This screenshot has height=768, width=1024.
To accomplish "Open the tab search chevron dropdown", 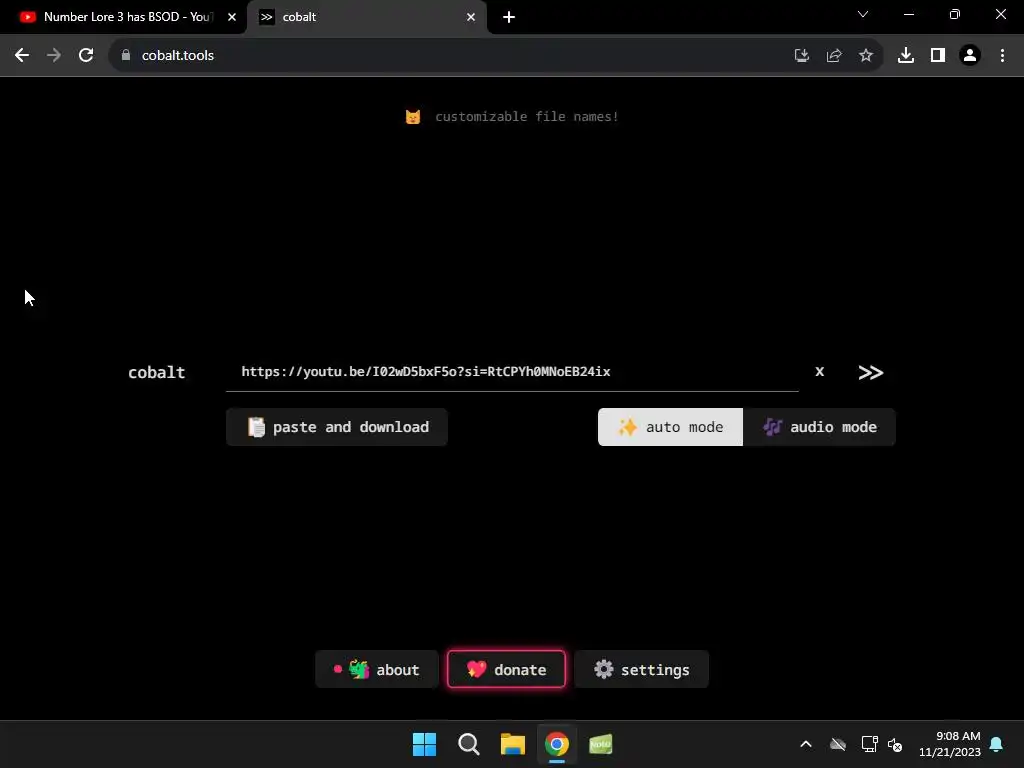I will [x=863, y=14].
